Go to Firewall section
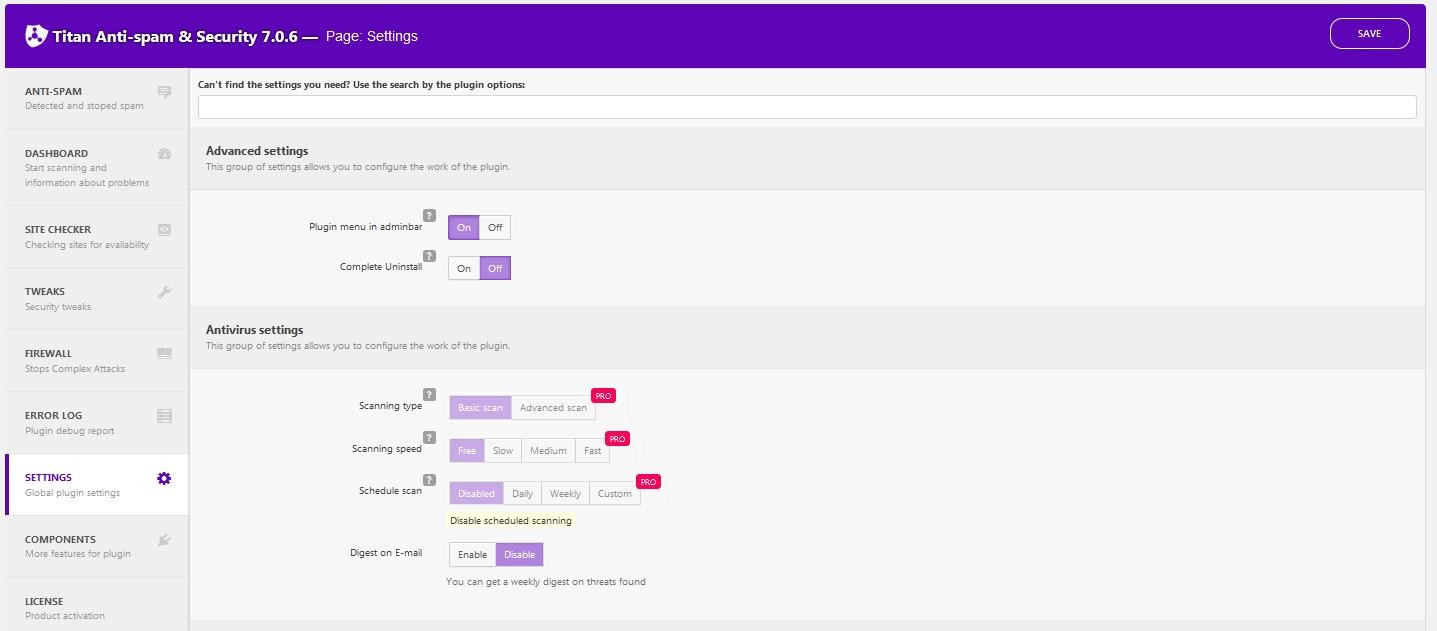Viewport: 1437px width, 631px height. tap(96, 361)
